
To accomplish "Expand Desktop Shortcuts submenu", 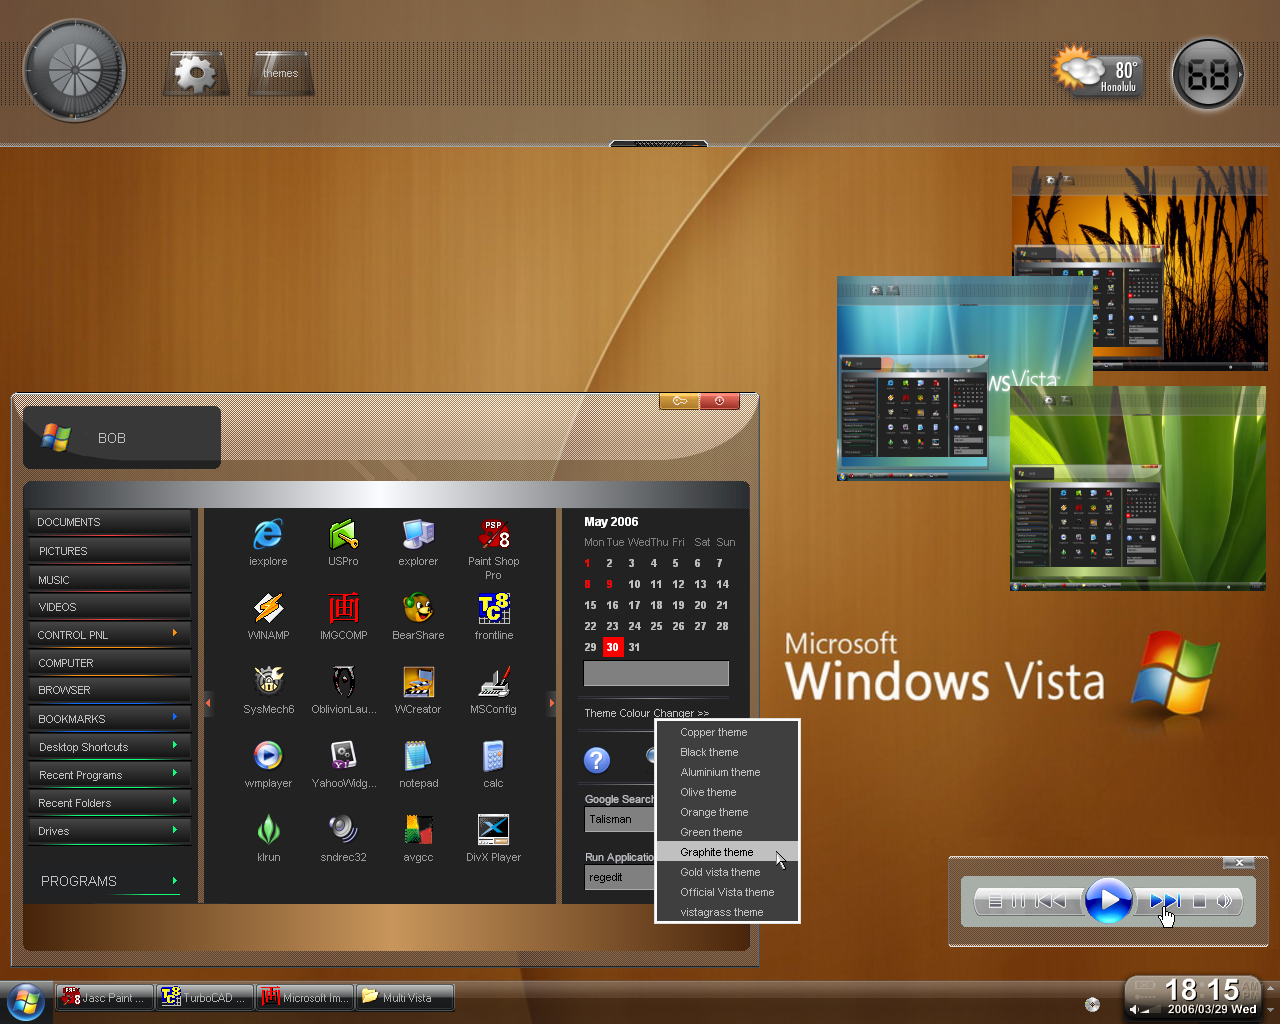I will (x=109, y=746).
